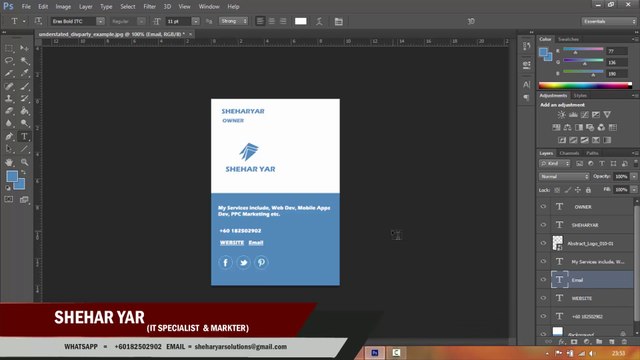The width and height of the screenshot is (640, 360).
Task: Toggle text orientation icon in options bar
Action: 38,21
